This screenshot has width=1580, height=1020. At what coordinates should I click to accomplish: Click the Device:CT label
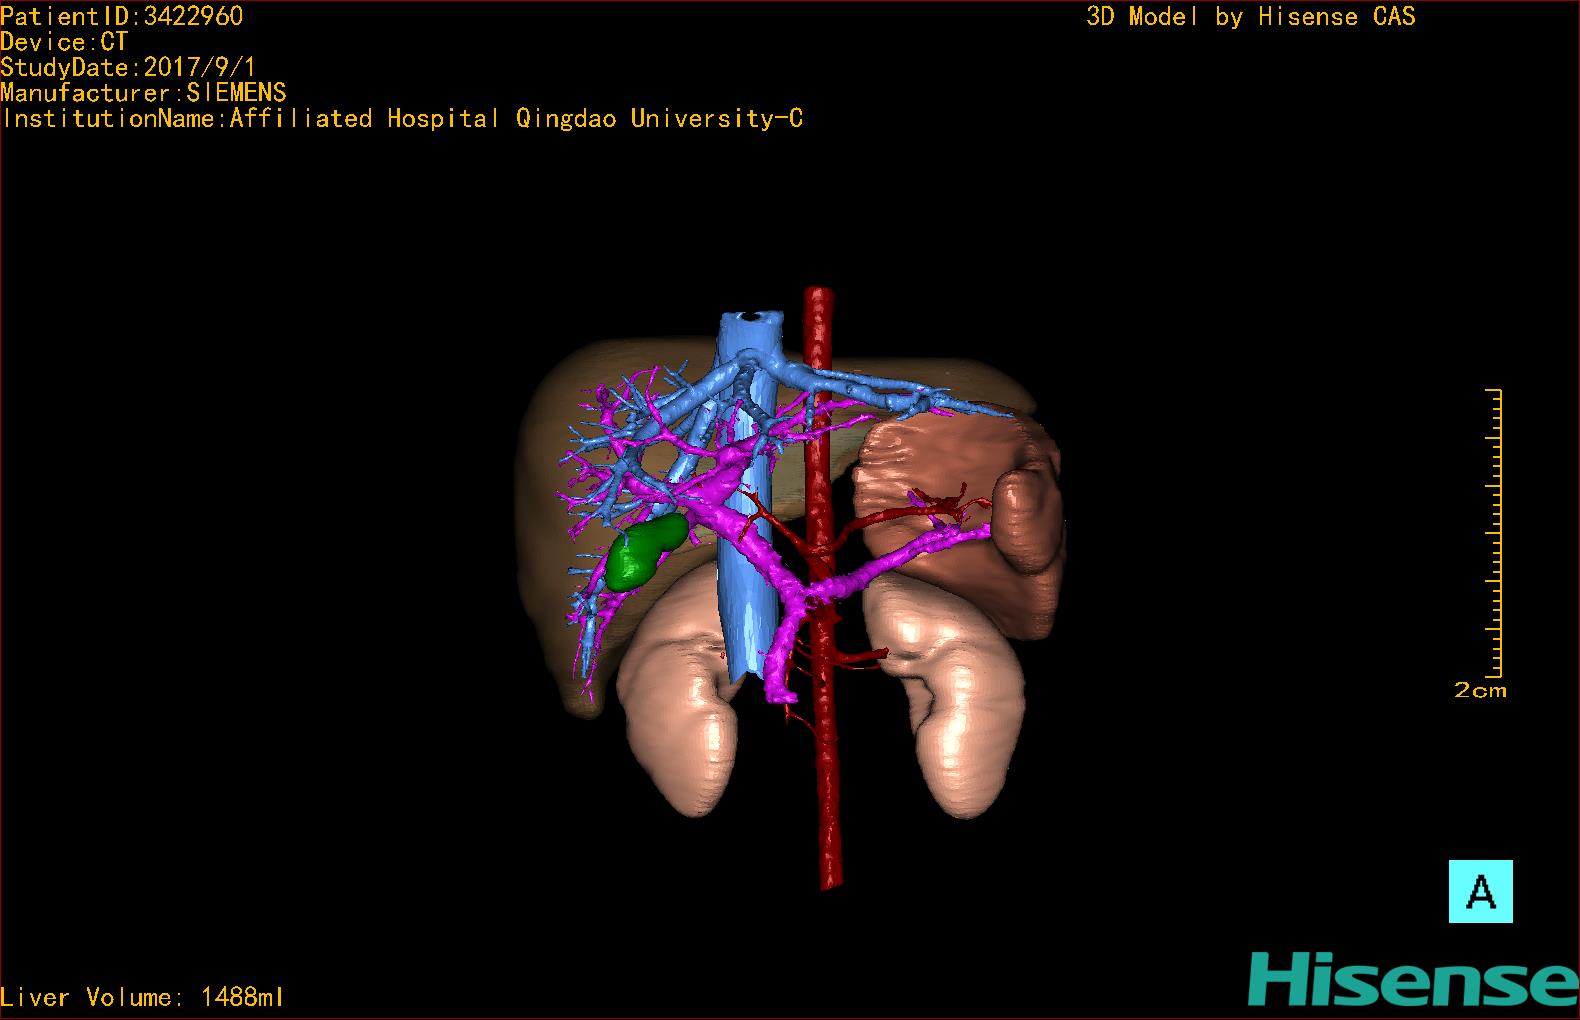click(64, 42)
